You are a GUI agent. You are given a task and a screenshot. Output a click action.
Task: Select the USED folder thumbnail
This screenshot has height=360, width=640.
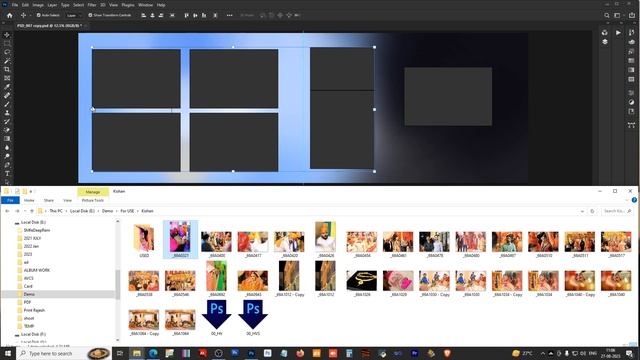(x=144, y=240)
